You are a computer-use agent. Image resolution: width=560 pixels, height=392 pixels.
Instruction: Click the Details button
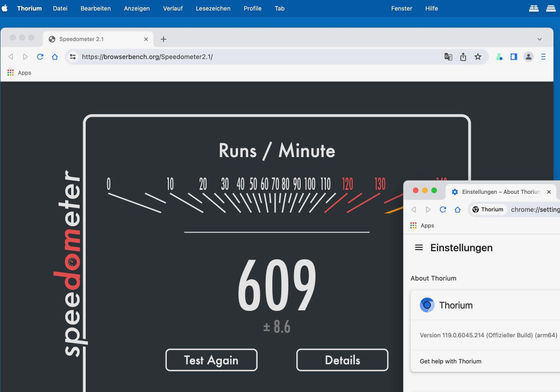(x=342, y=360)
